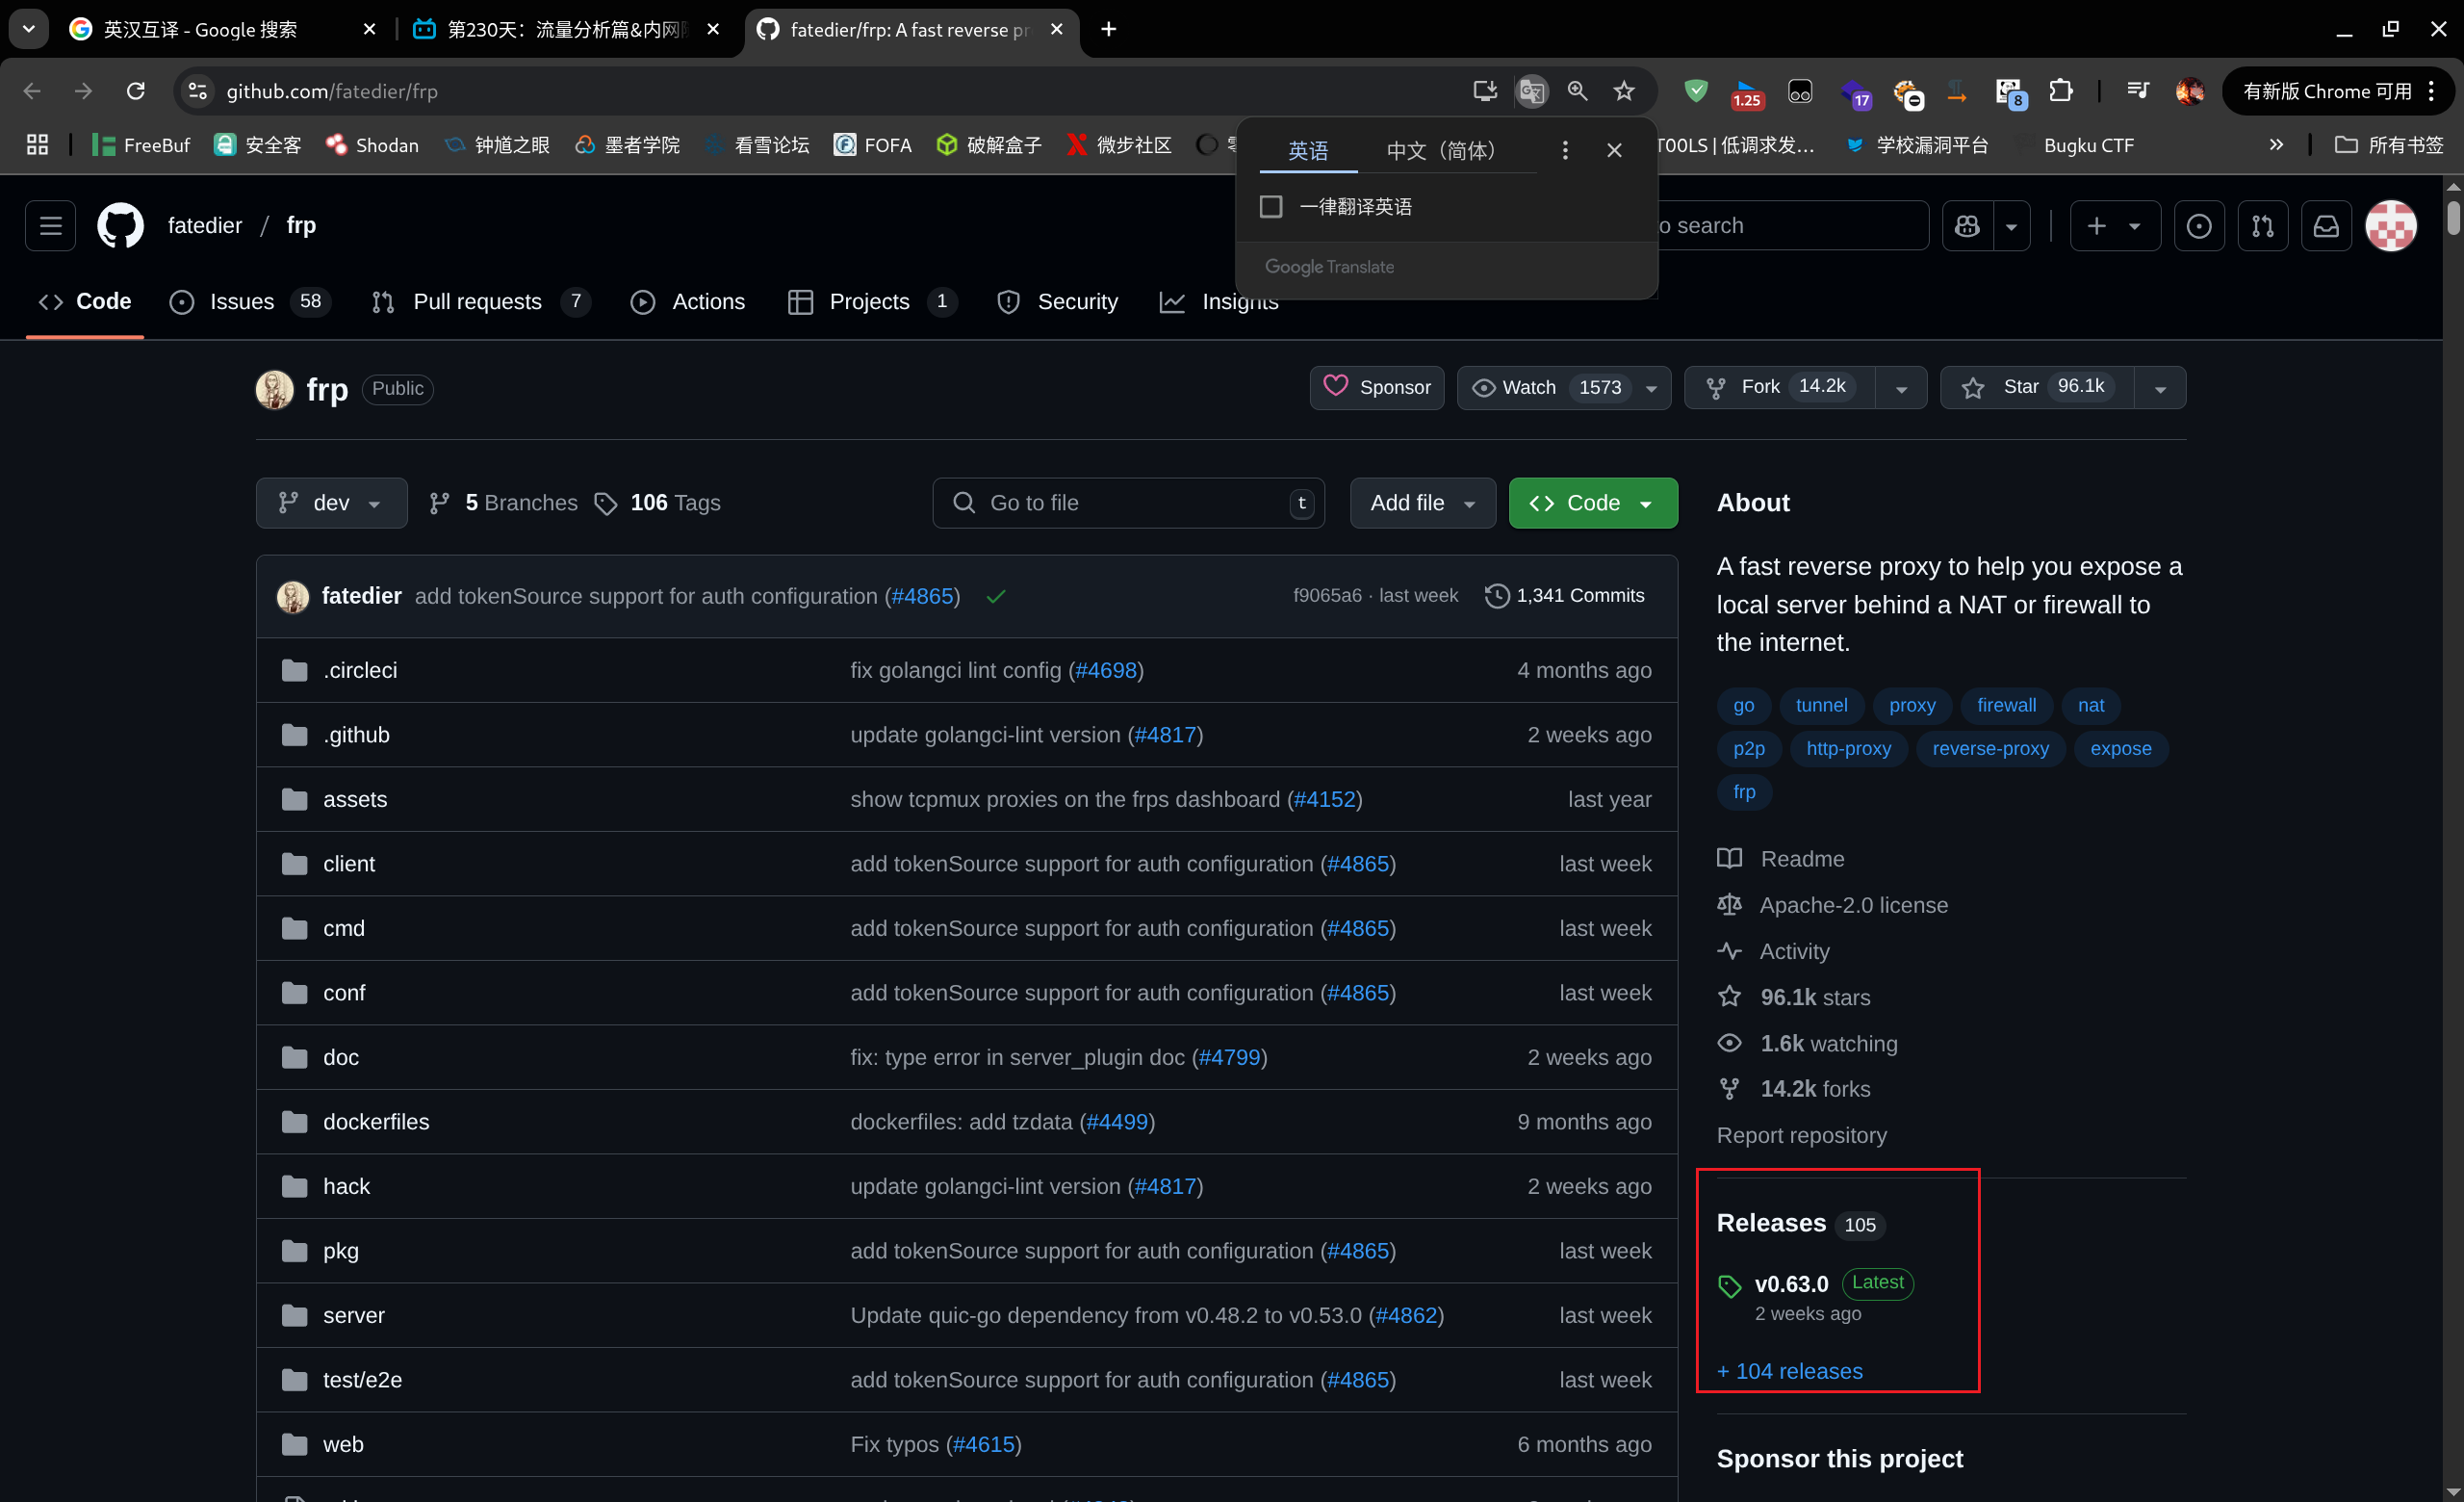The height and width of the screenshot is (1502, 2464).
Task: Click the Copilot icon in header
Action: click(1967, 225)
